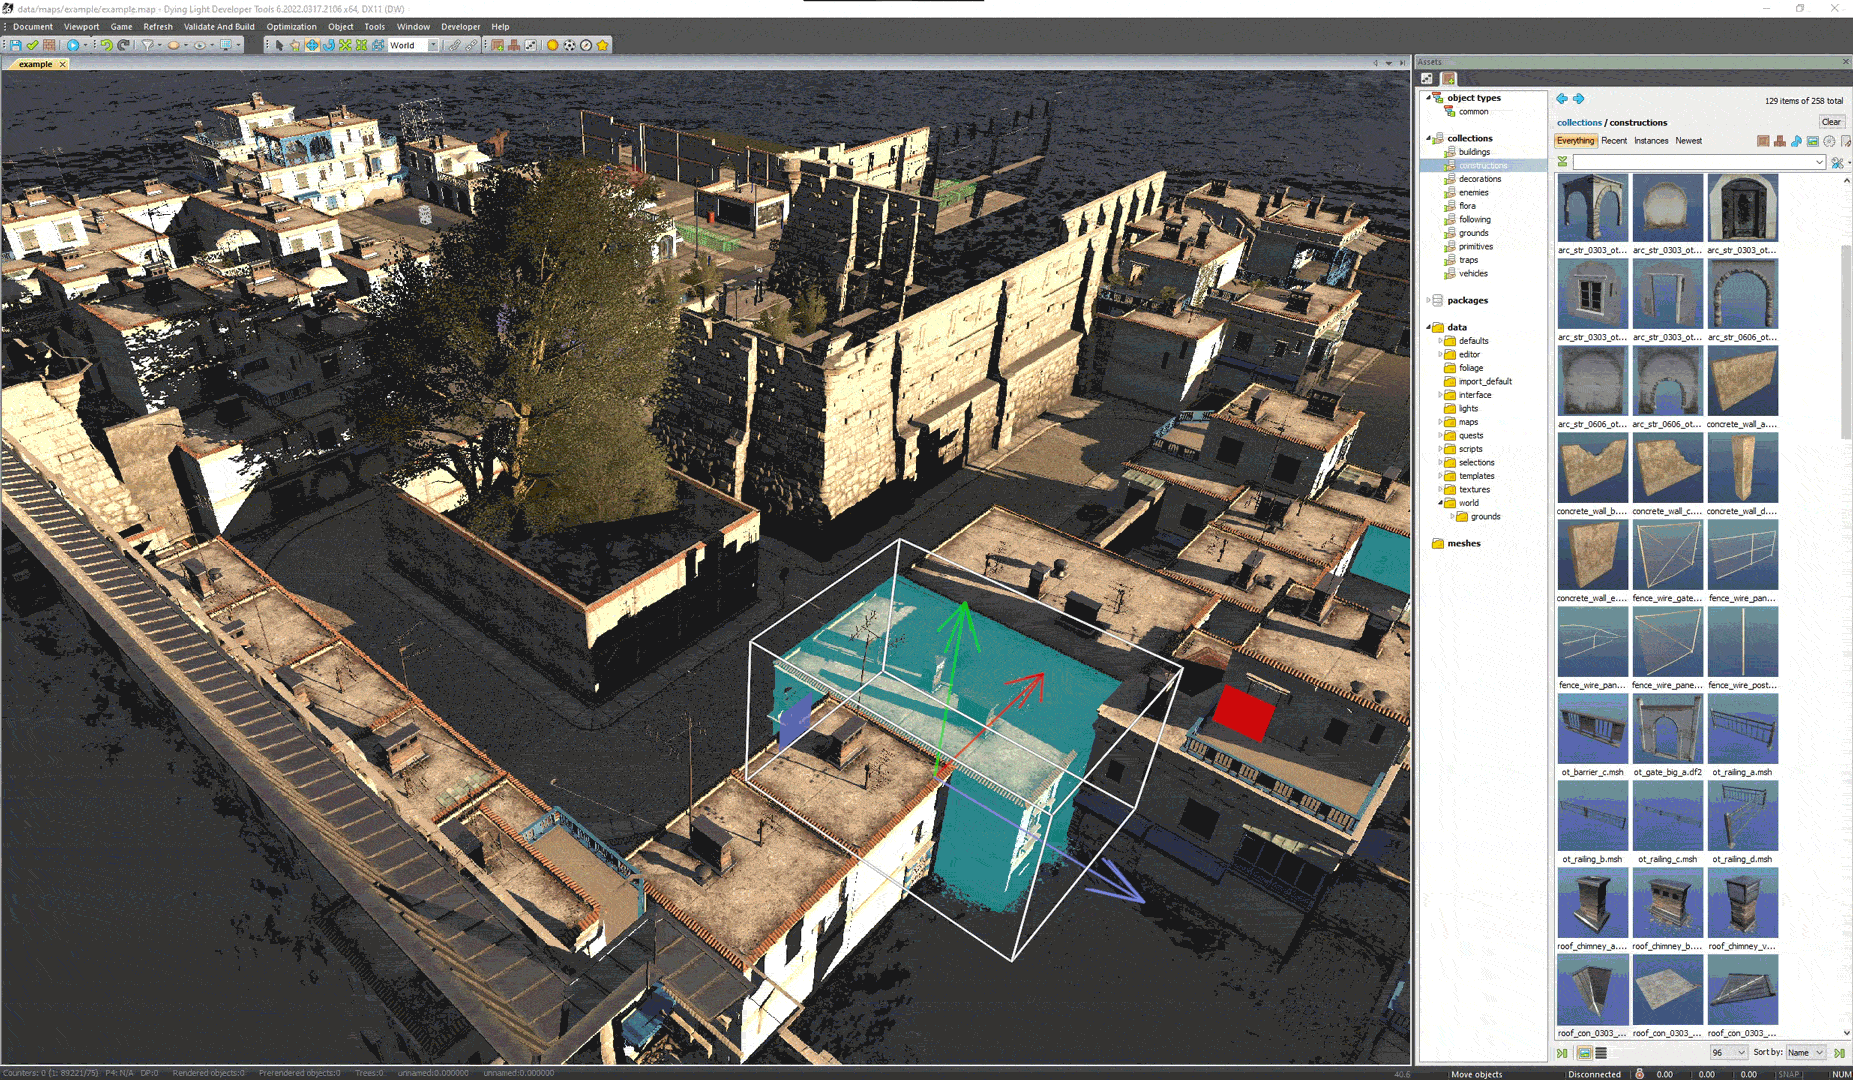This screenshot has height=1080, width=1853.
Task: Click the unlink objects chain icon
Action: pyautogui.click(x=471, y=45)
